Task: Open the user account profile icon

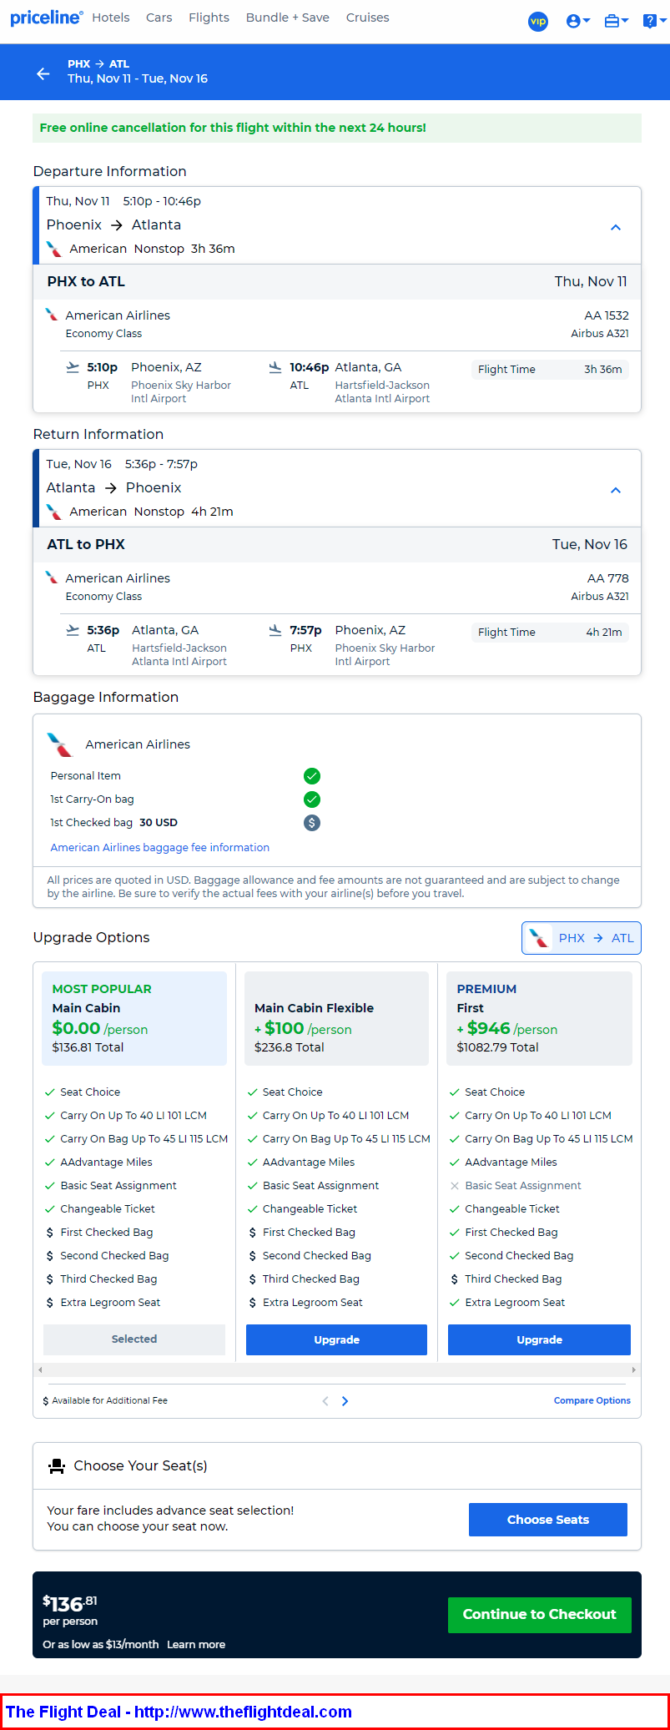Action: tap(577, 21)
